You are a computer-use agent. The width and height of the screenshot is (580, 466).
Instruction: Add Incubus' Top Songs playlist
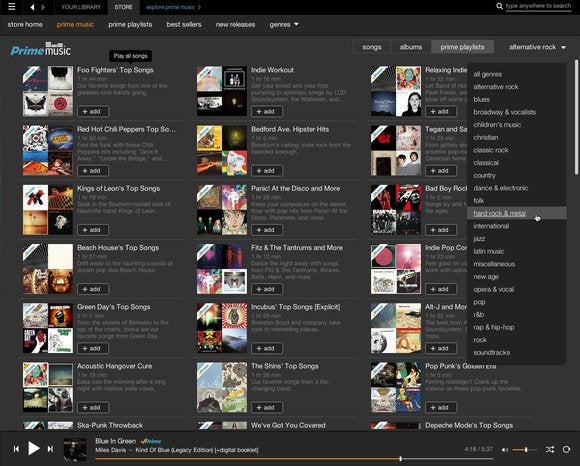[267, 348]
